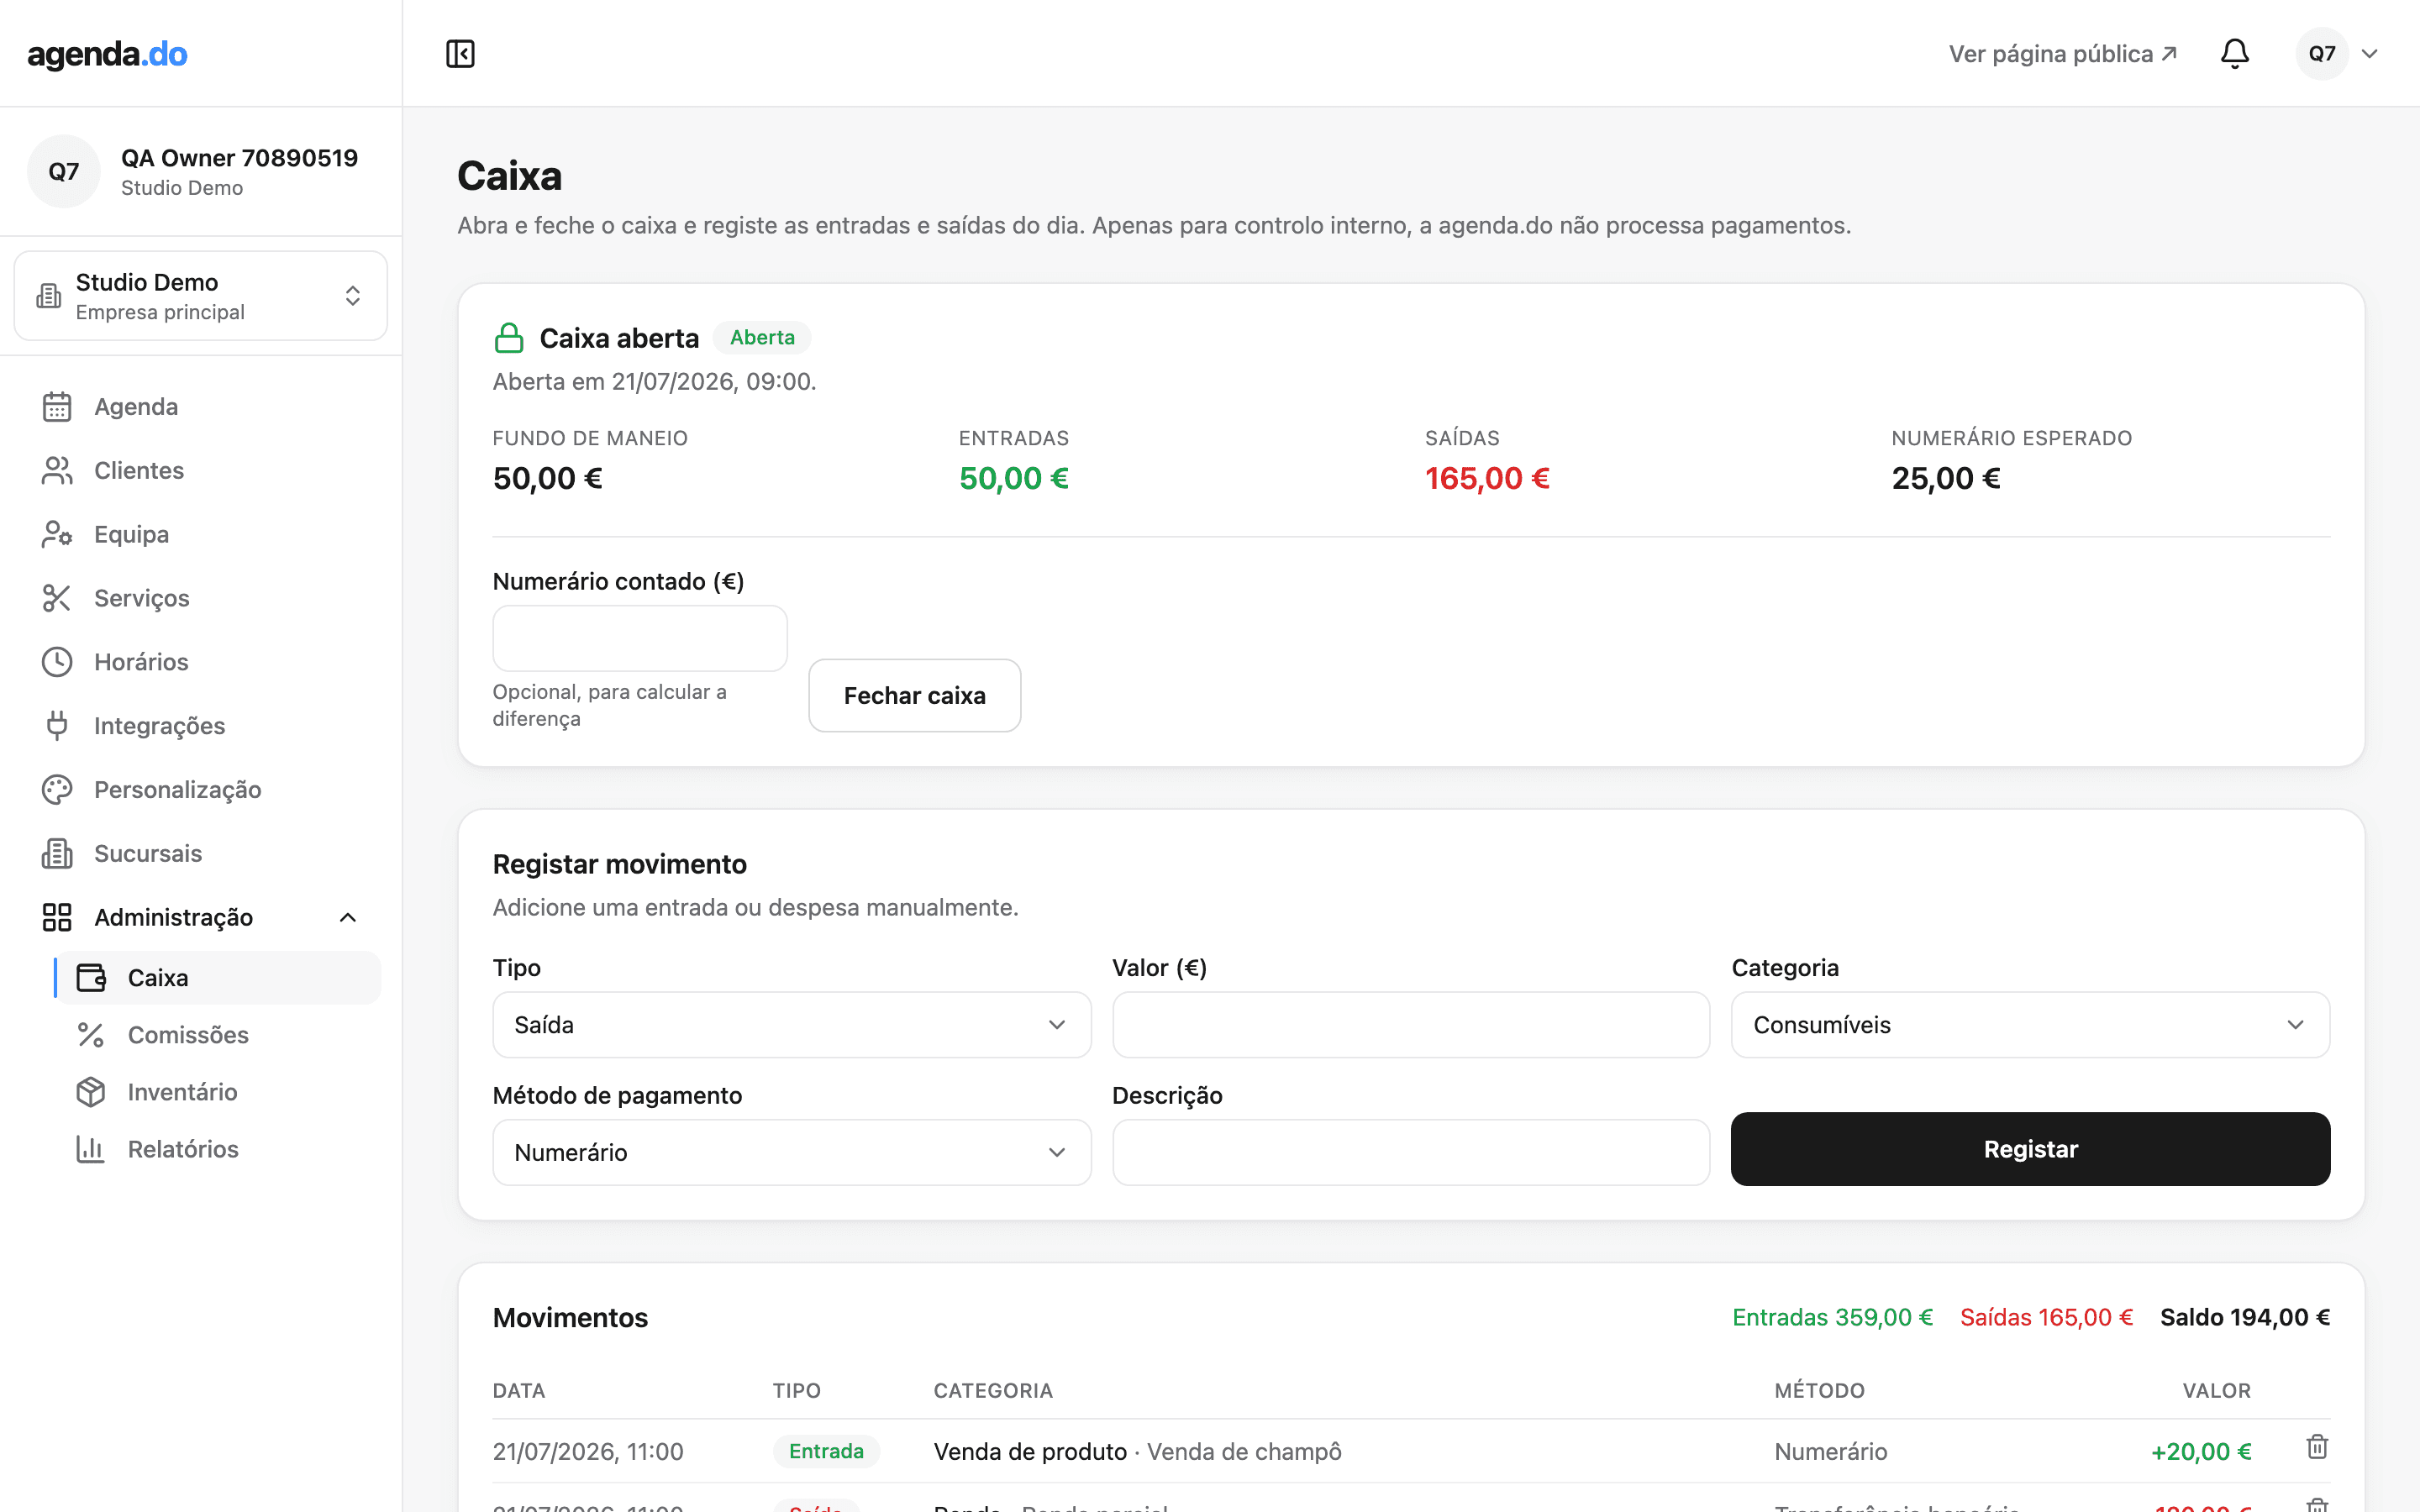Open the Clientes menu item
Screen dimensions: 2420x1512
pyautogui.click(x=139, y=471)
